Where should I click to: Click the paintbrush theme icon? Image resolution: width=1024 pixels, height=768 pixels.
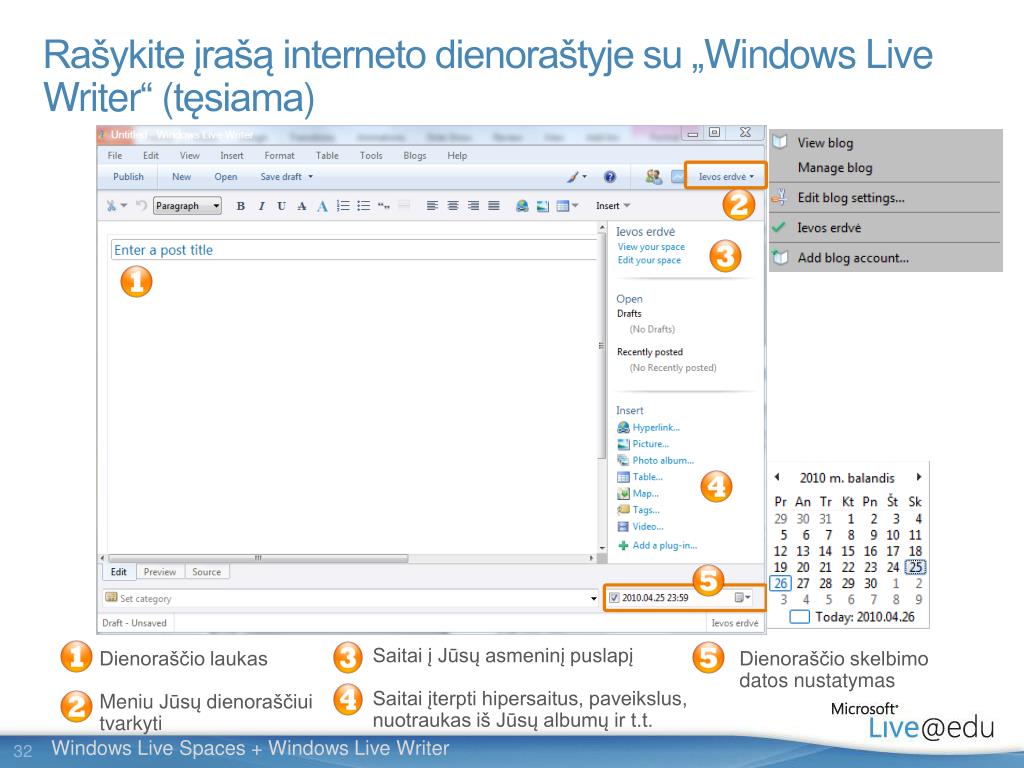coord(573,176)
